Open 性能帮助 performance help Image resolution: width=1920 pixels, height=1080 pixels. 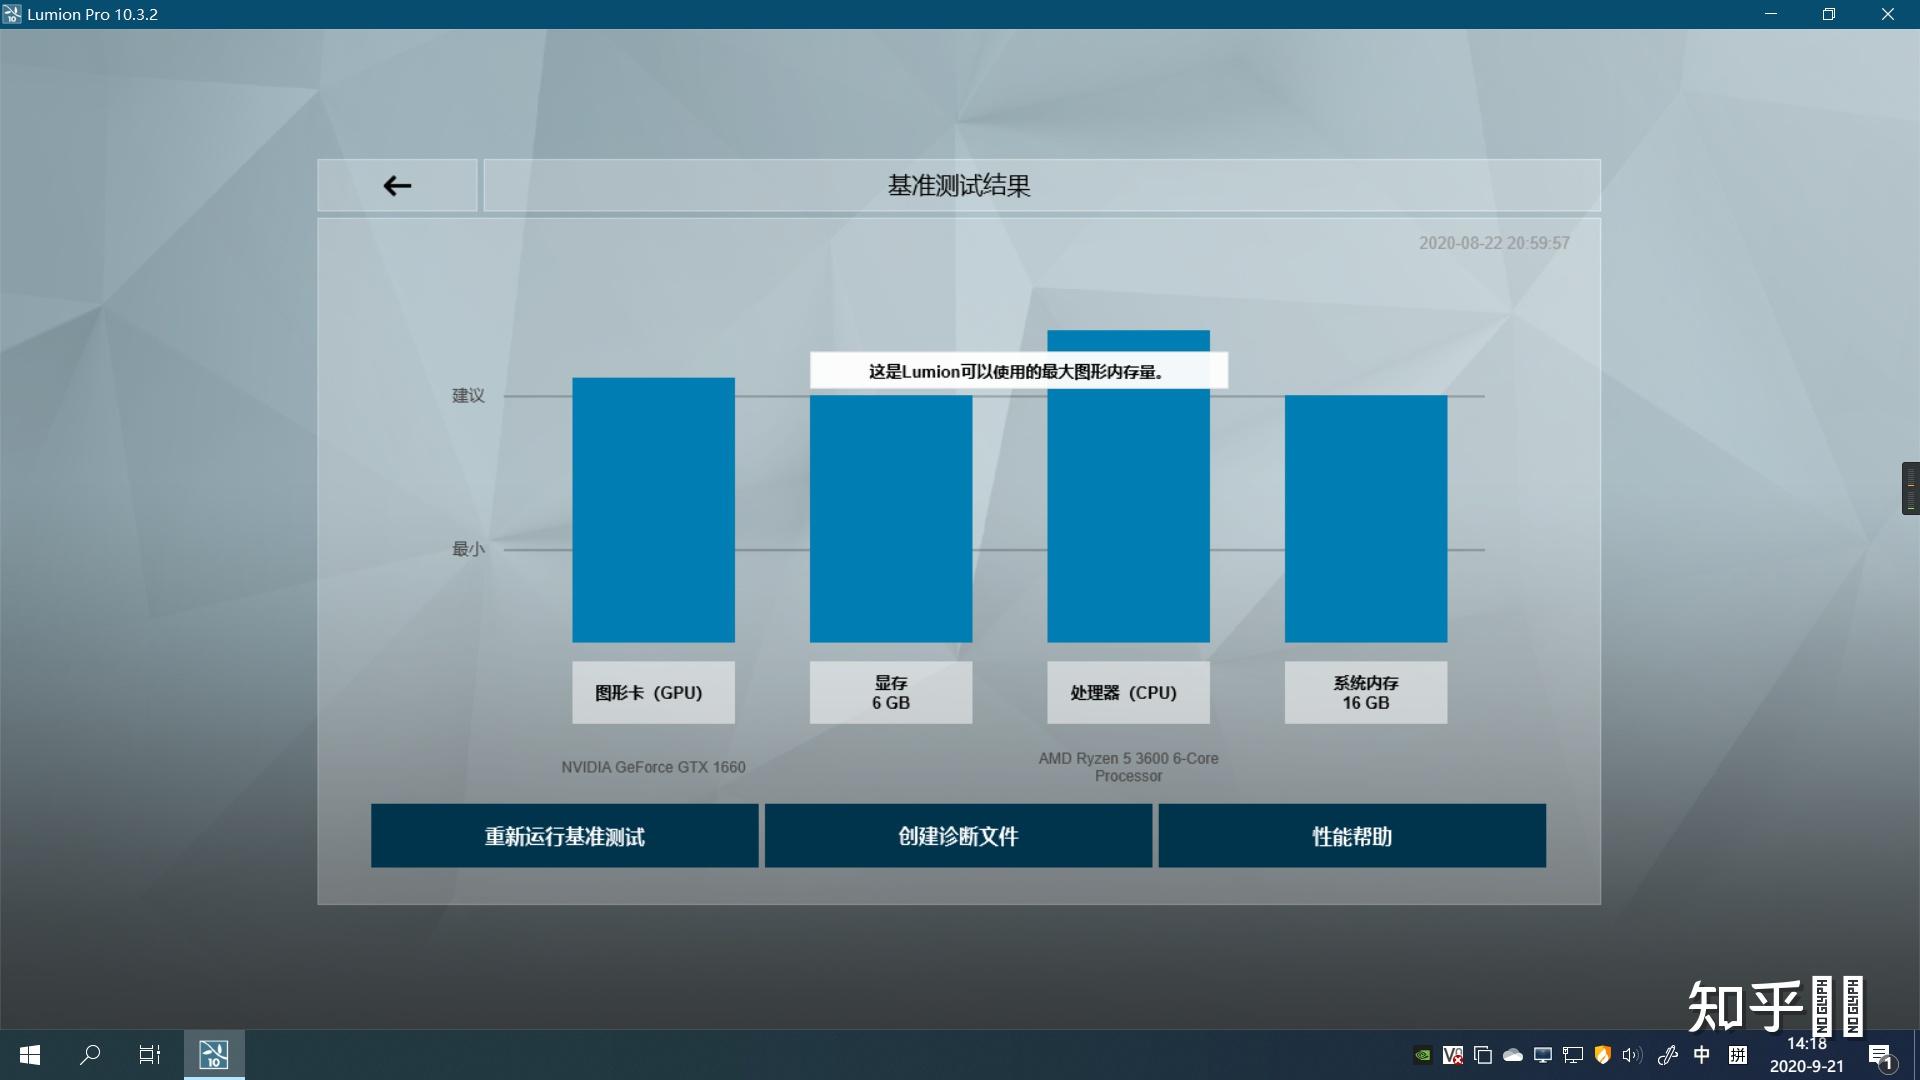coord(1352,836)
